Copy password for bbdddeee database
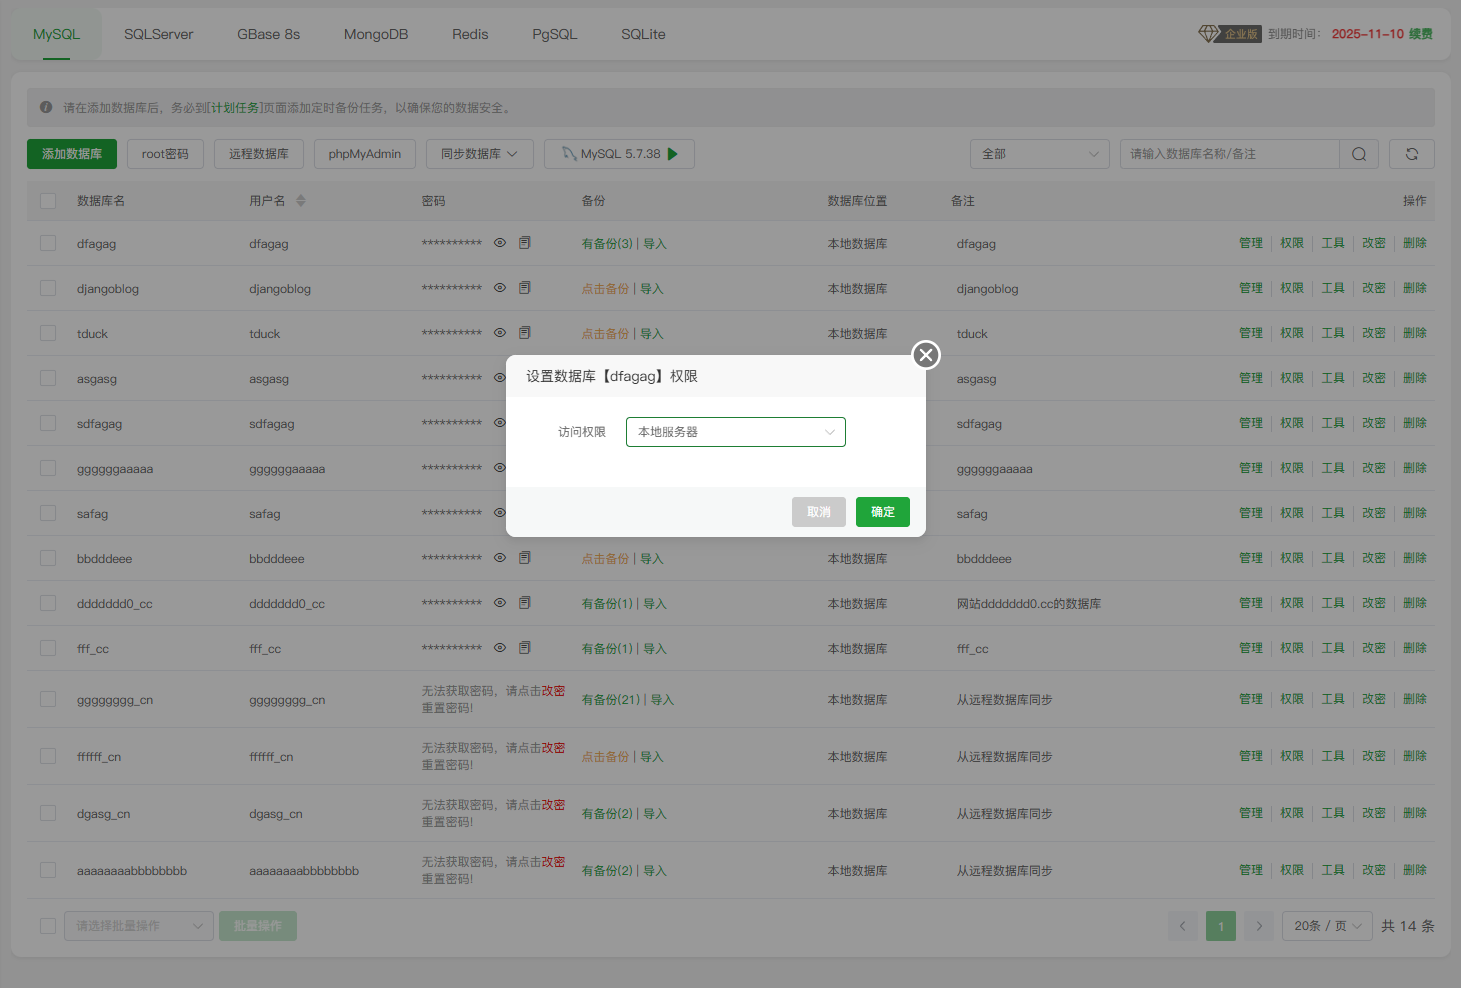This screenshot has height=988, width=1461. tap(525, 558)
